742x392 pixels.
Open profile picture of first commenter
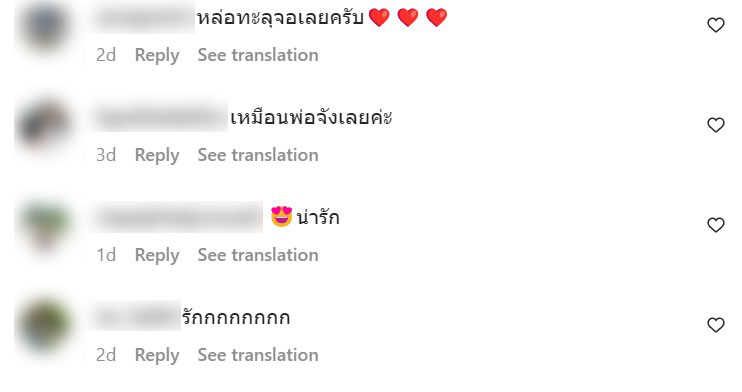click(44, 26)
